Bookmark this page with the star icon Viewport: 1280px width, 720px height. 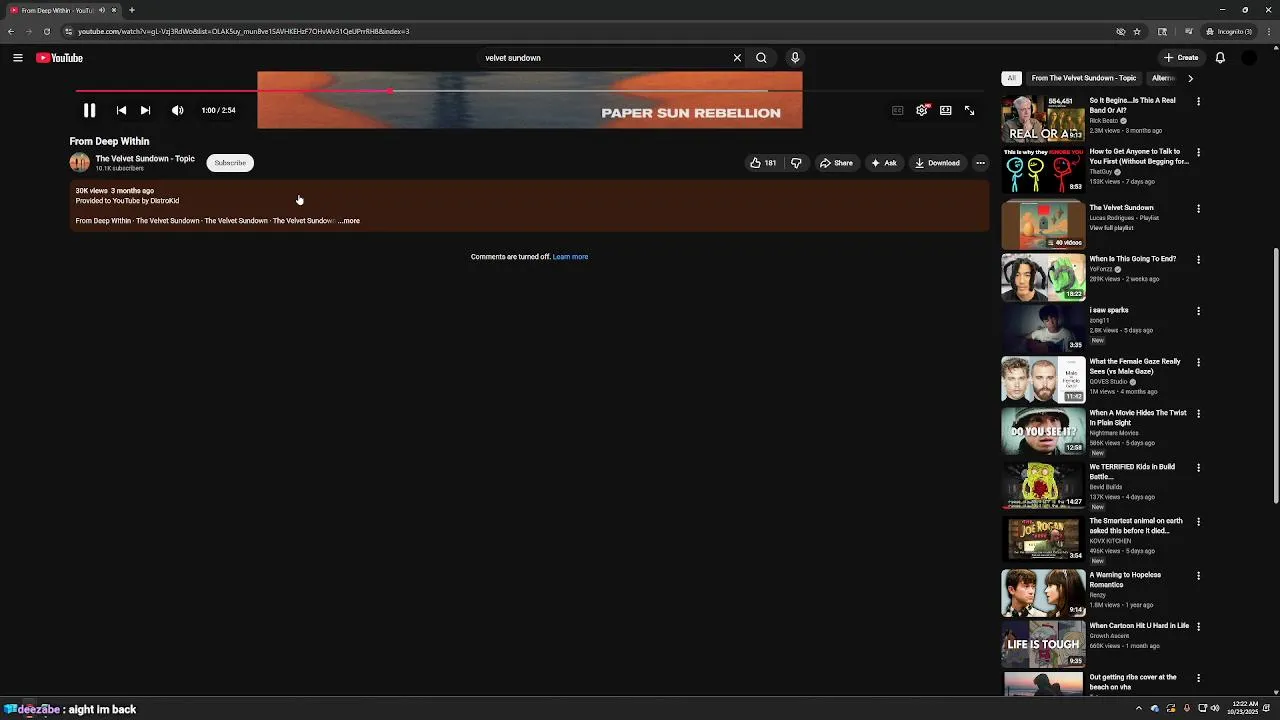(x=1137, y=31)
